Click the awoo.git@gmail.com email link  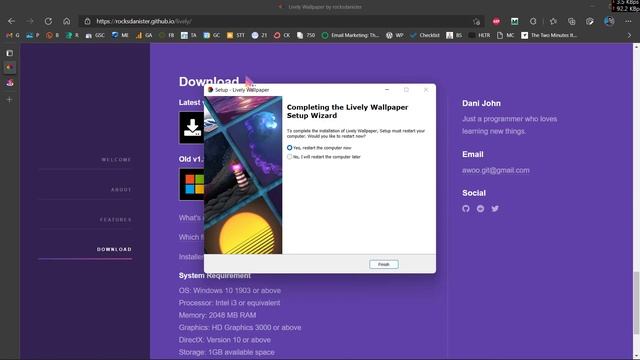(496, 170)
